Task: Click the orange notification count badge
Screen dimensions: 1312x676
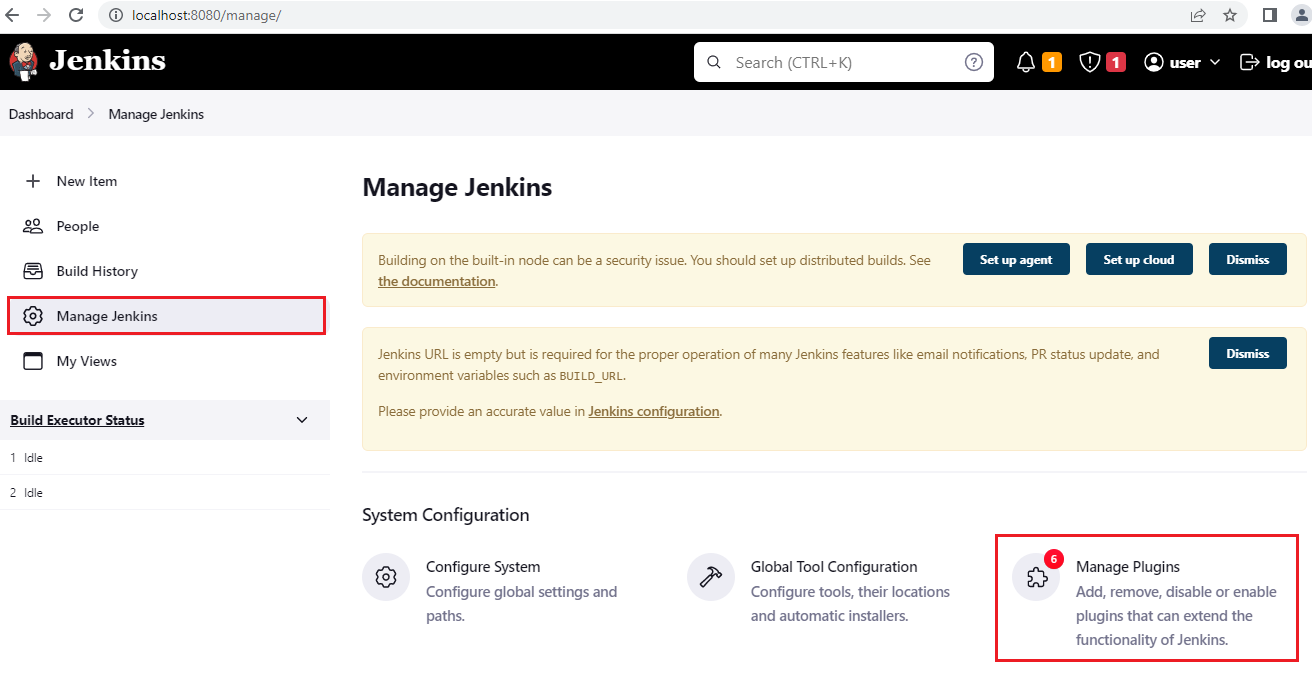Action: 1052,62
